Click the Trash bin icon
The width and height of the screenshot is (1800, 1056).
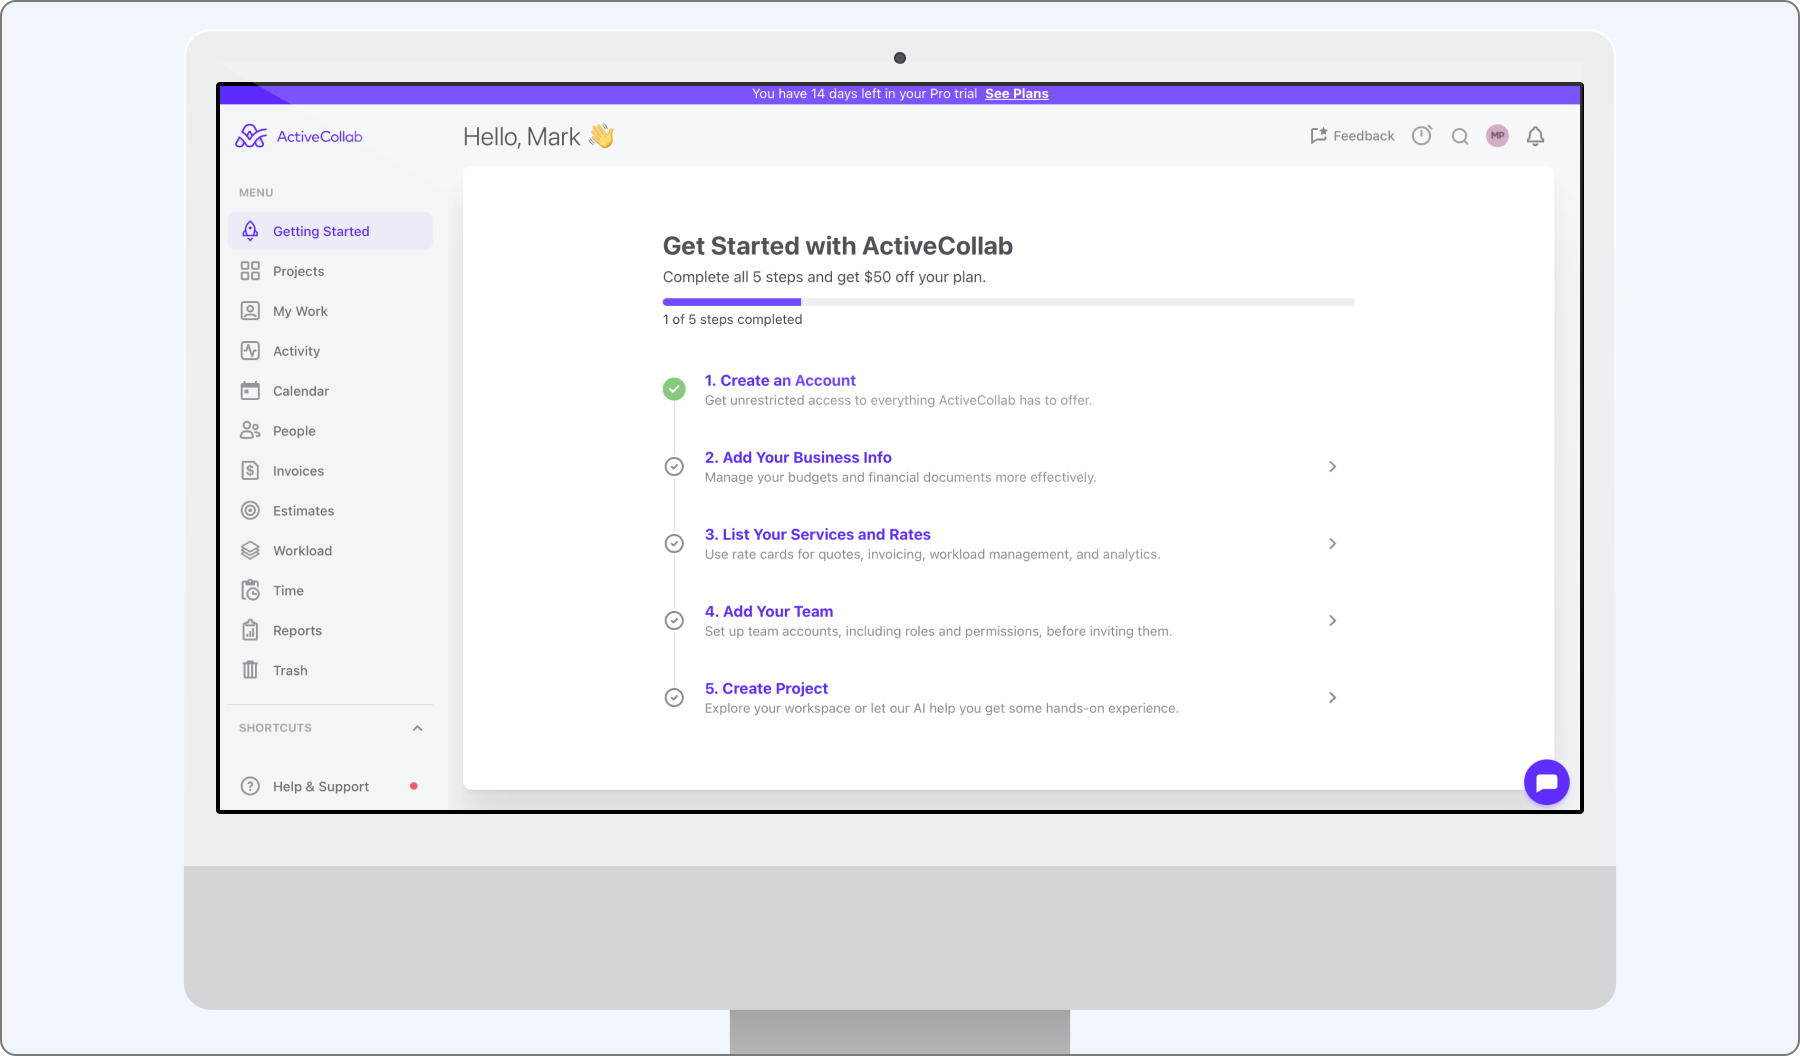tap(250, 670)
